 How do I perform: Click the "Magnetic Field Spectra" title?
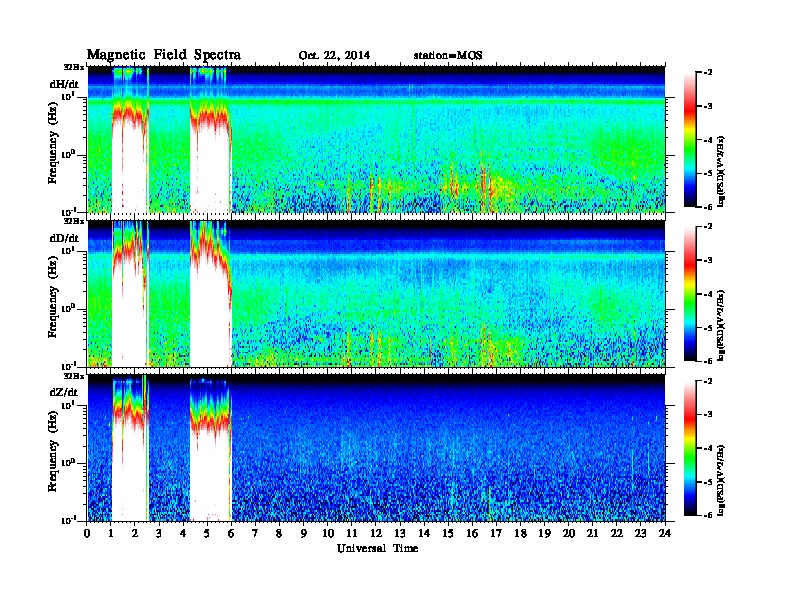click(x=164, y=55)
